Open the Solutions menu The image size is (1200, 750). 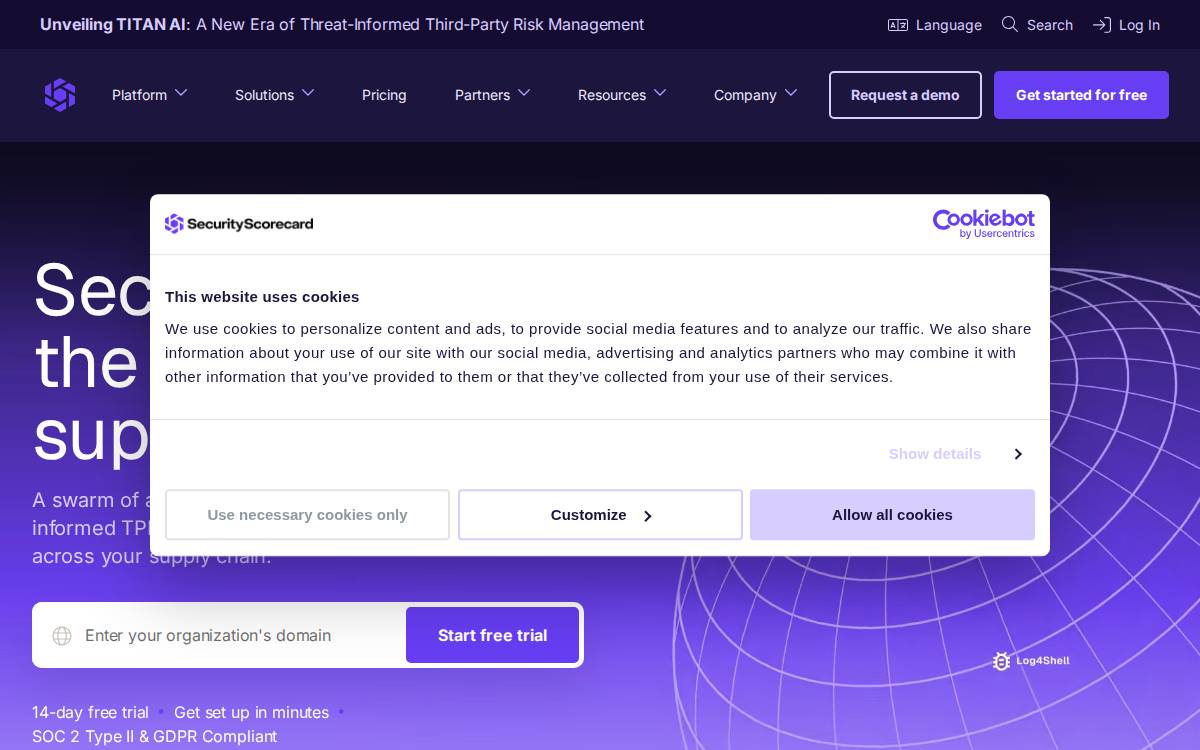point(264,95)
